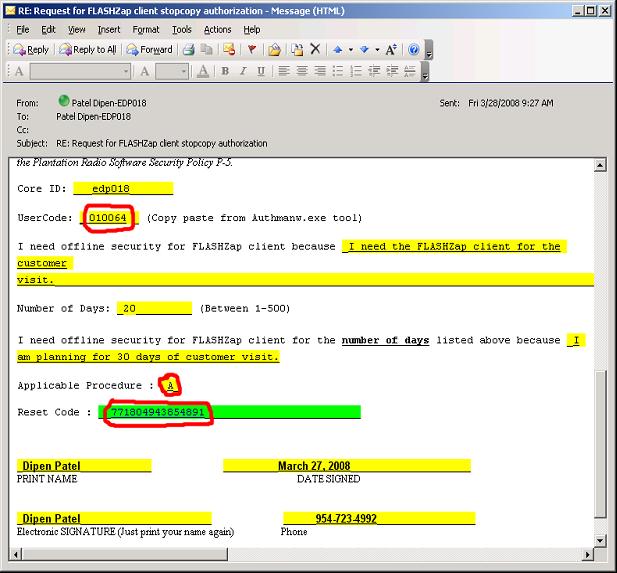Delete the message with X icon

point(315,49)
